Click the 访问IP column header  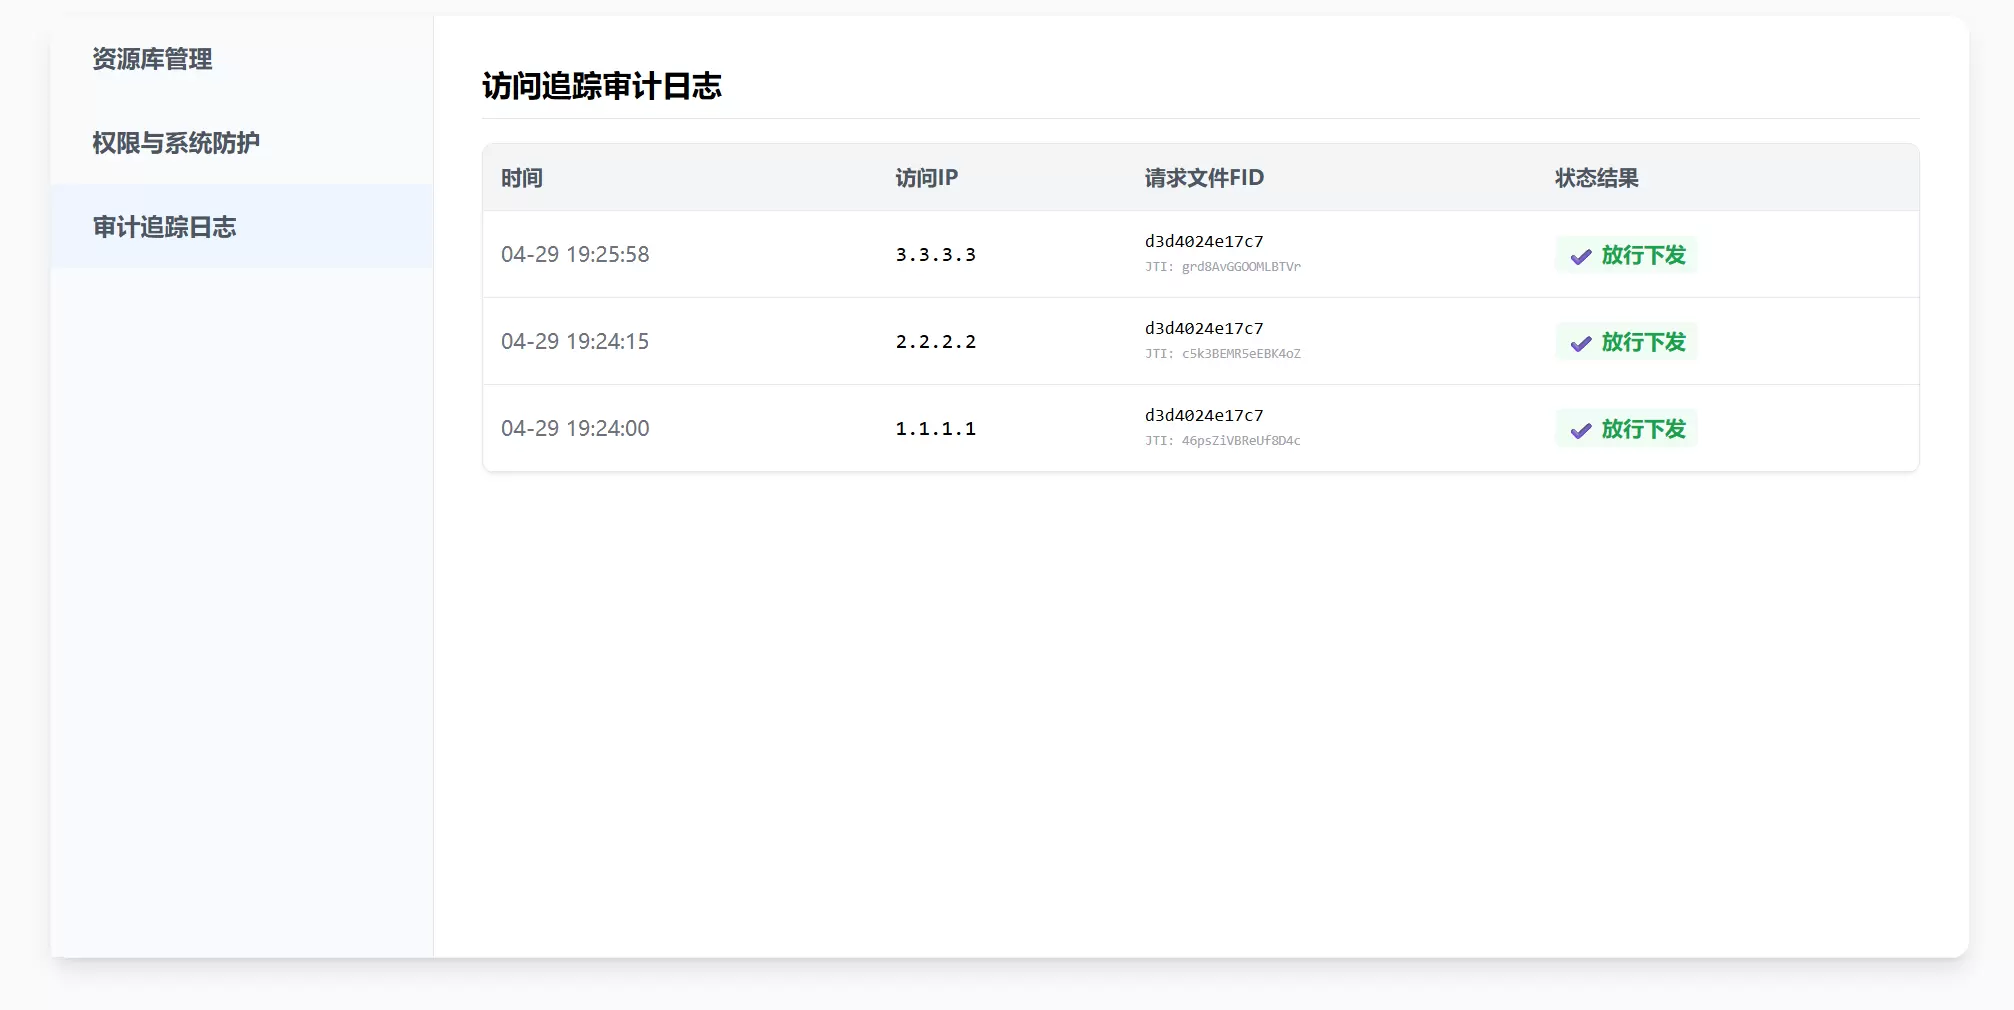pyautogui.click(x=926, y=178)
